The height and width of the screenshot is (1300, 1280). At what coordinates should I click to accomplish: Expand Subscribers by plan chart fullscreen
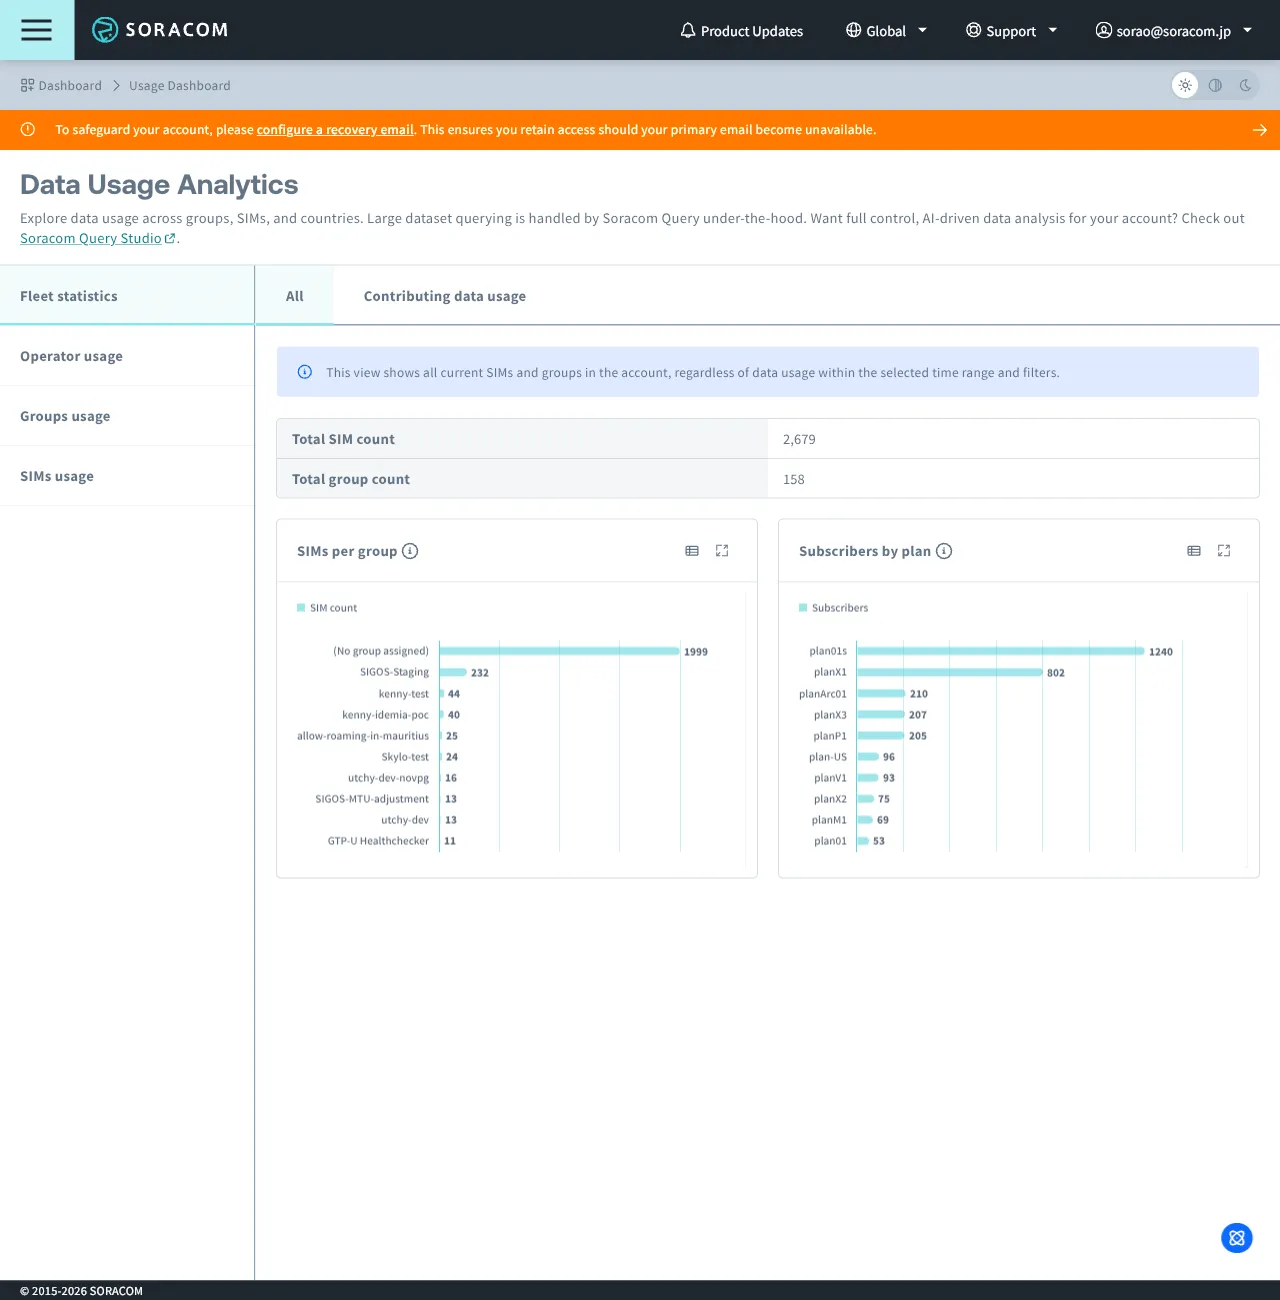[x=1224, y=551]
